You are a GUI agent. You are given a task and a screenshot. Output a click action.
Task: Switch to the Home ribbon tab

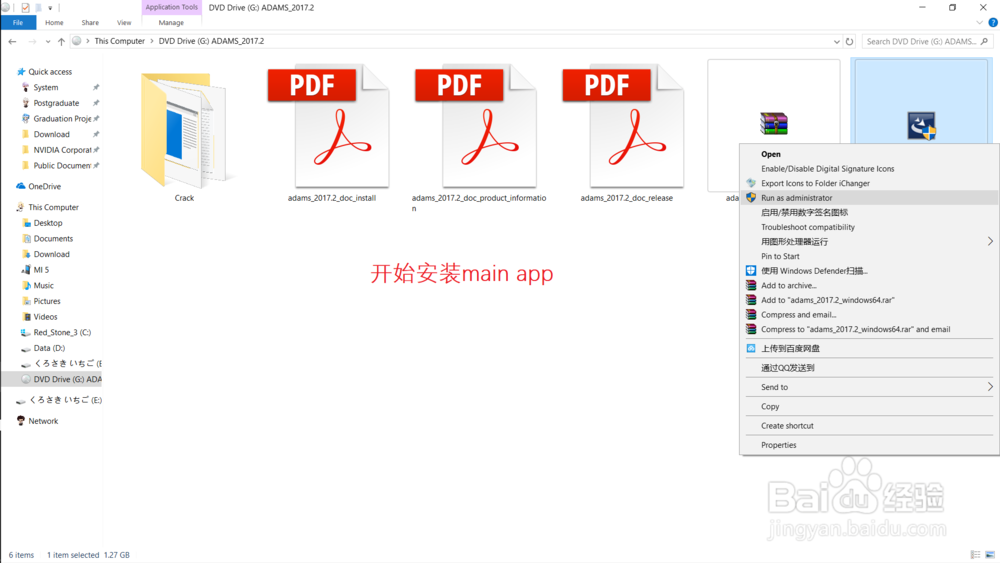pyautogui.click(x=54, y=22)
